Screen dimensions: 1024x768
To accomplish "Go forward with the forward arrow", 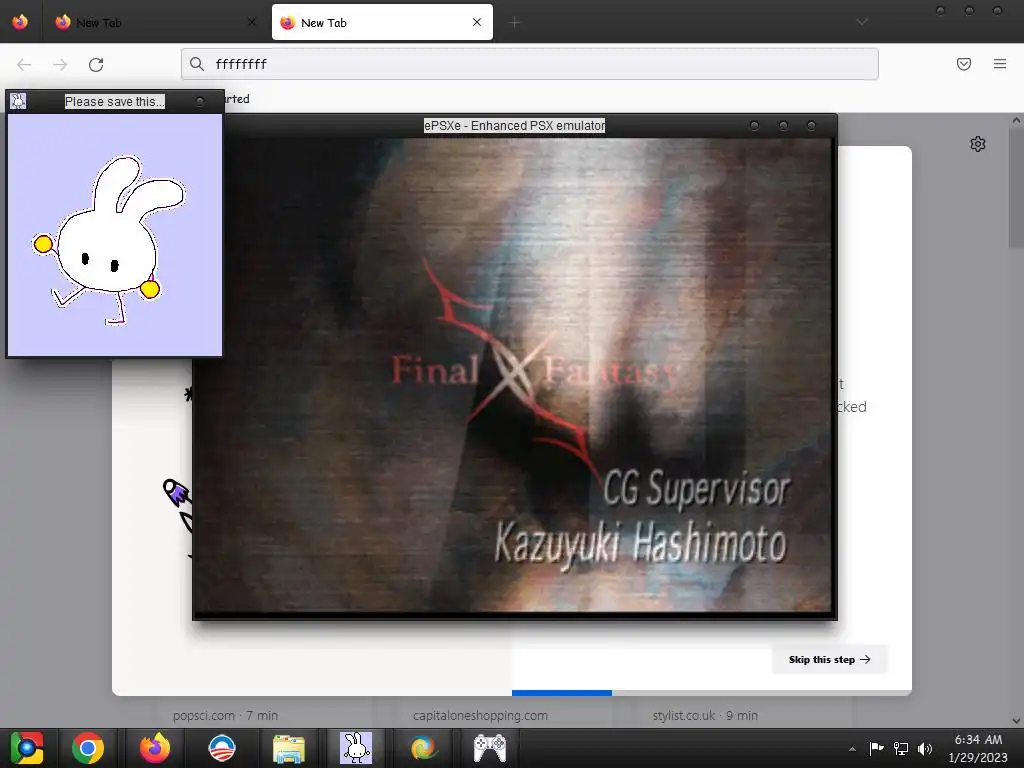I will click(x=60, y=64).
